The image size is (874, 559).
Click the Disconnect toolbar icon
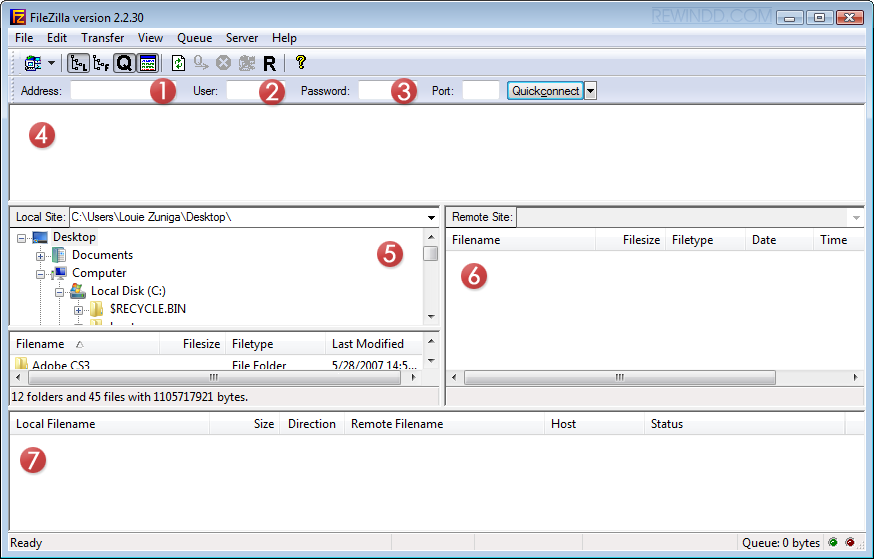246,63
